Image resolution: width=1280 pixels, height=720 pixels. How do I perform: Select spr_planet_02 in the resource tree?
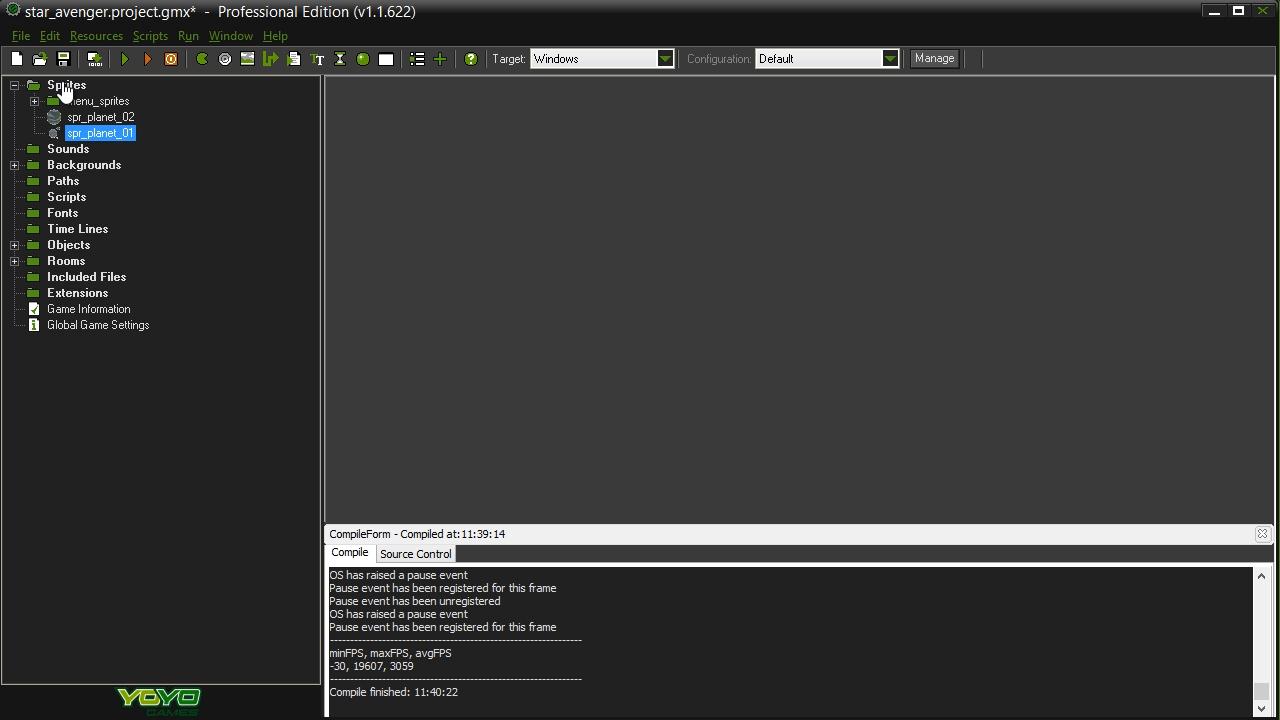click(x=100, y=117)
